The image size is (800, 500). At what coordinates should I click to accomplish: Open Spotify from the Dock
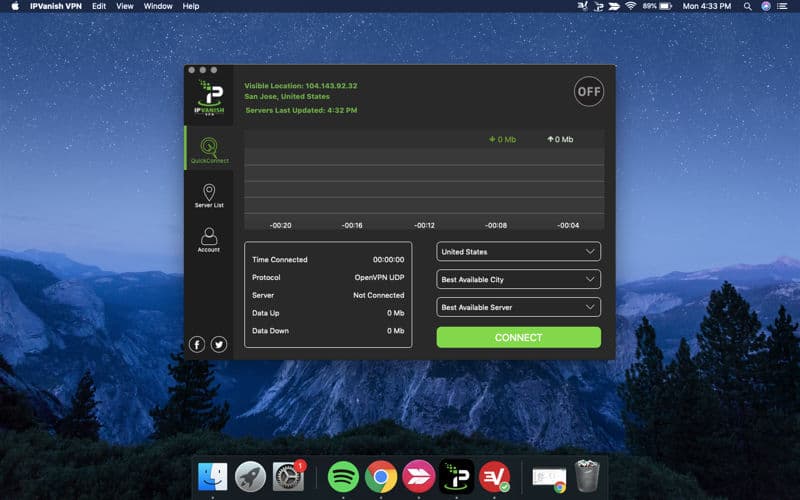point(343,477)
